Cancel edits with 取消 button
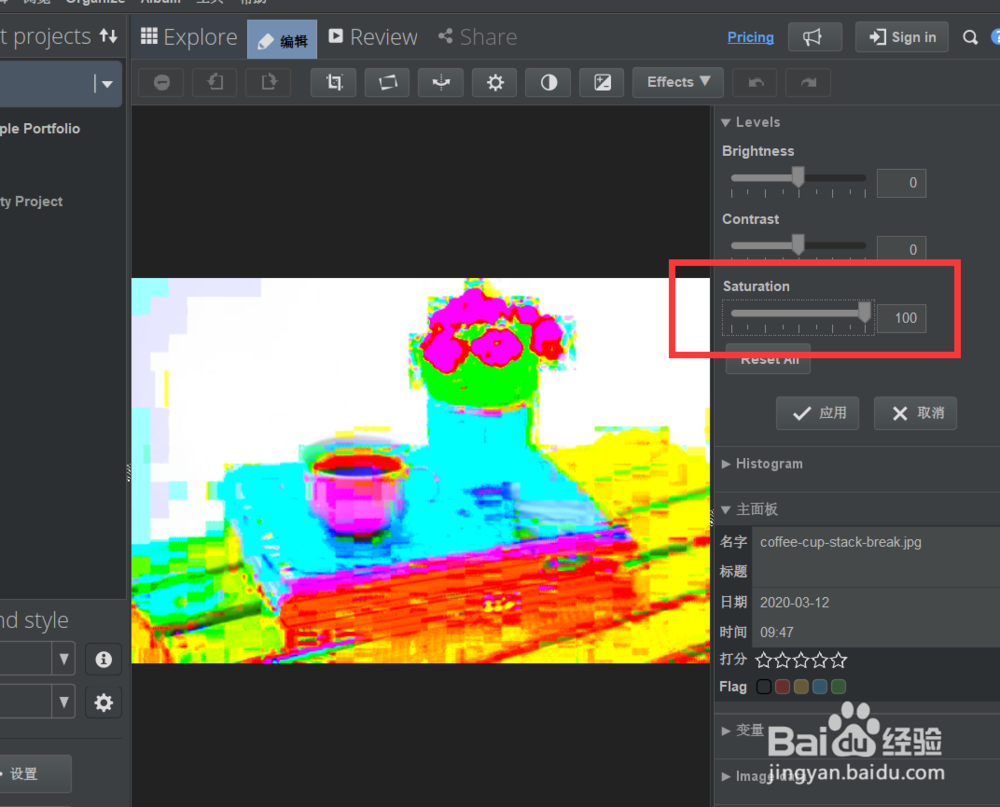The image size is (1000, 807). click(915, 413)
